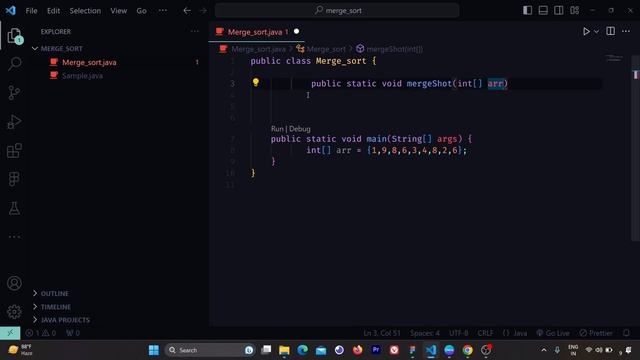Viewport: 640px width, 360px height.
Task: Open Explorer views and more actions ellipsis
Action: pos(194,31)
